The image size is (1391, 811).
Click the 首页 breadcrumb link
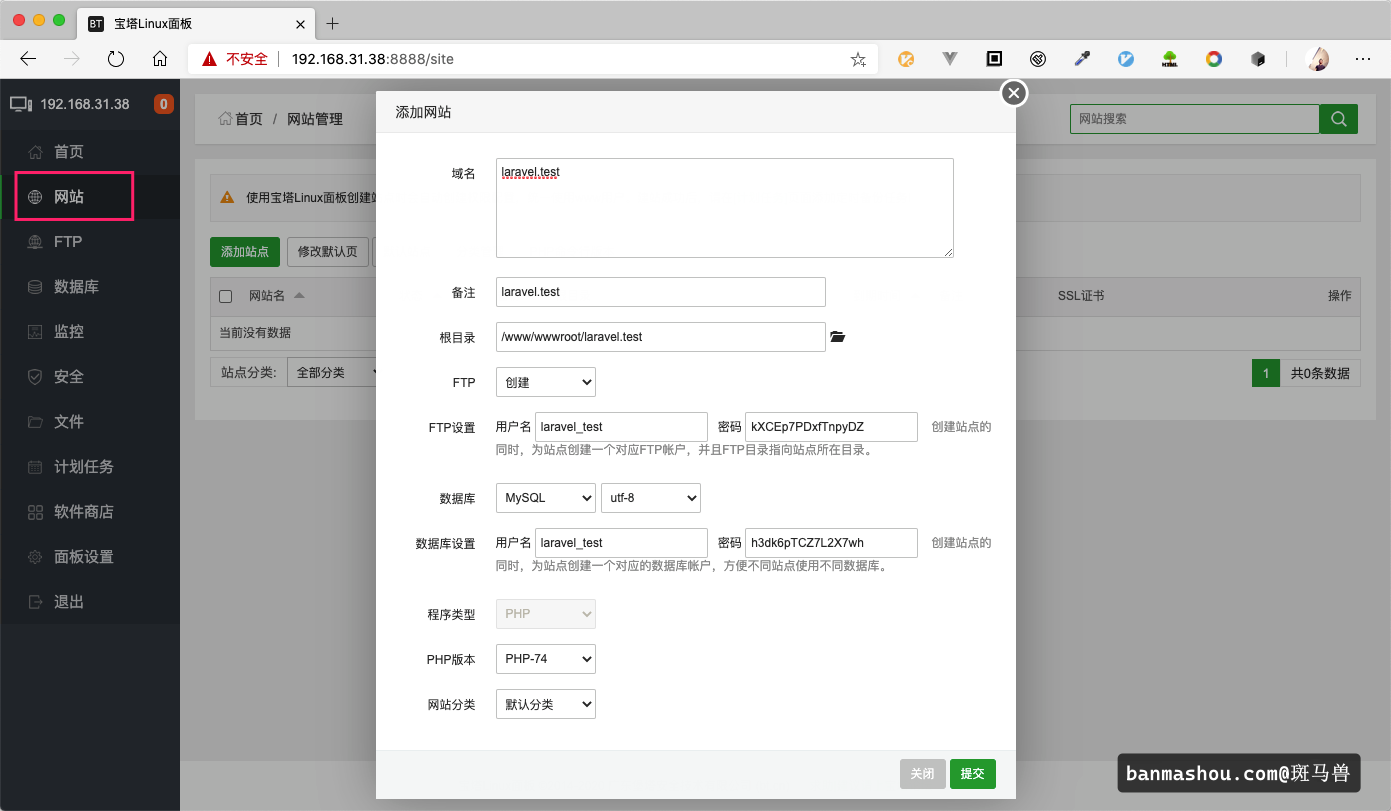(x=241, y=119)
